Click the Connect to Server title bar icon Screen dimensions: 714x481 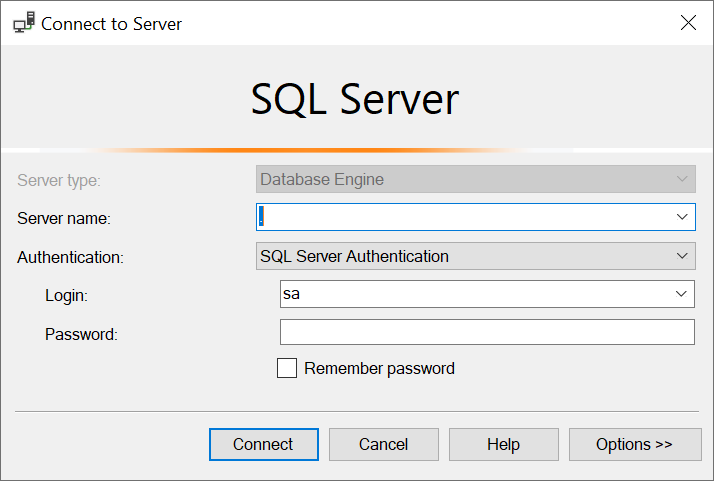tap(24, 23)
